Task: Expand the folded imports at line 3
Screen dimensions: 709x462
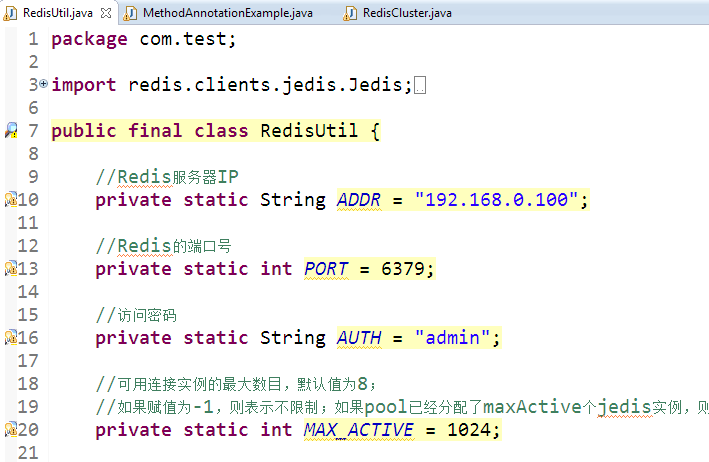Action: pyautogui.click(x=43, y=84)
